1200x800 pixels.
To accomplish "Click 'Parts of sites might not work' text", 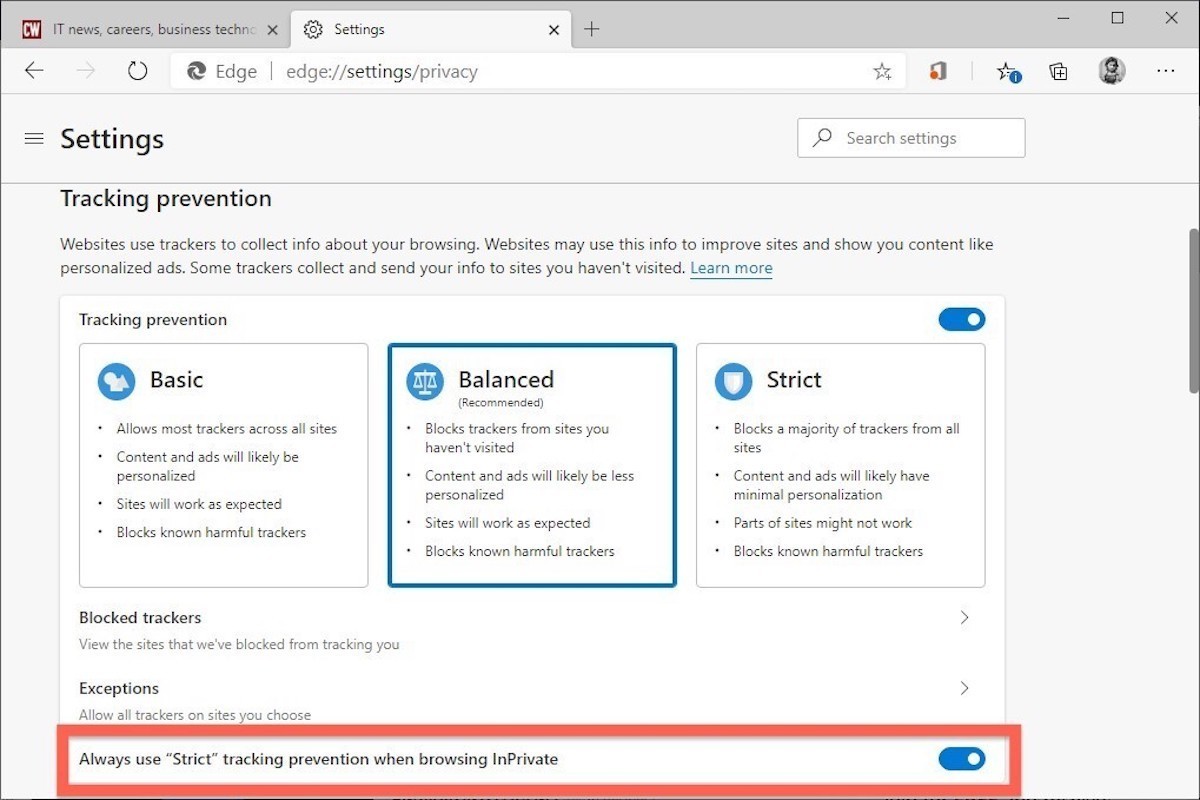I will (823, 522).
